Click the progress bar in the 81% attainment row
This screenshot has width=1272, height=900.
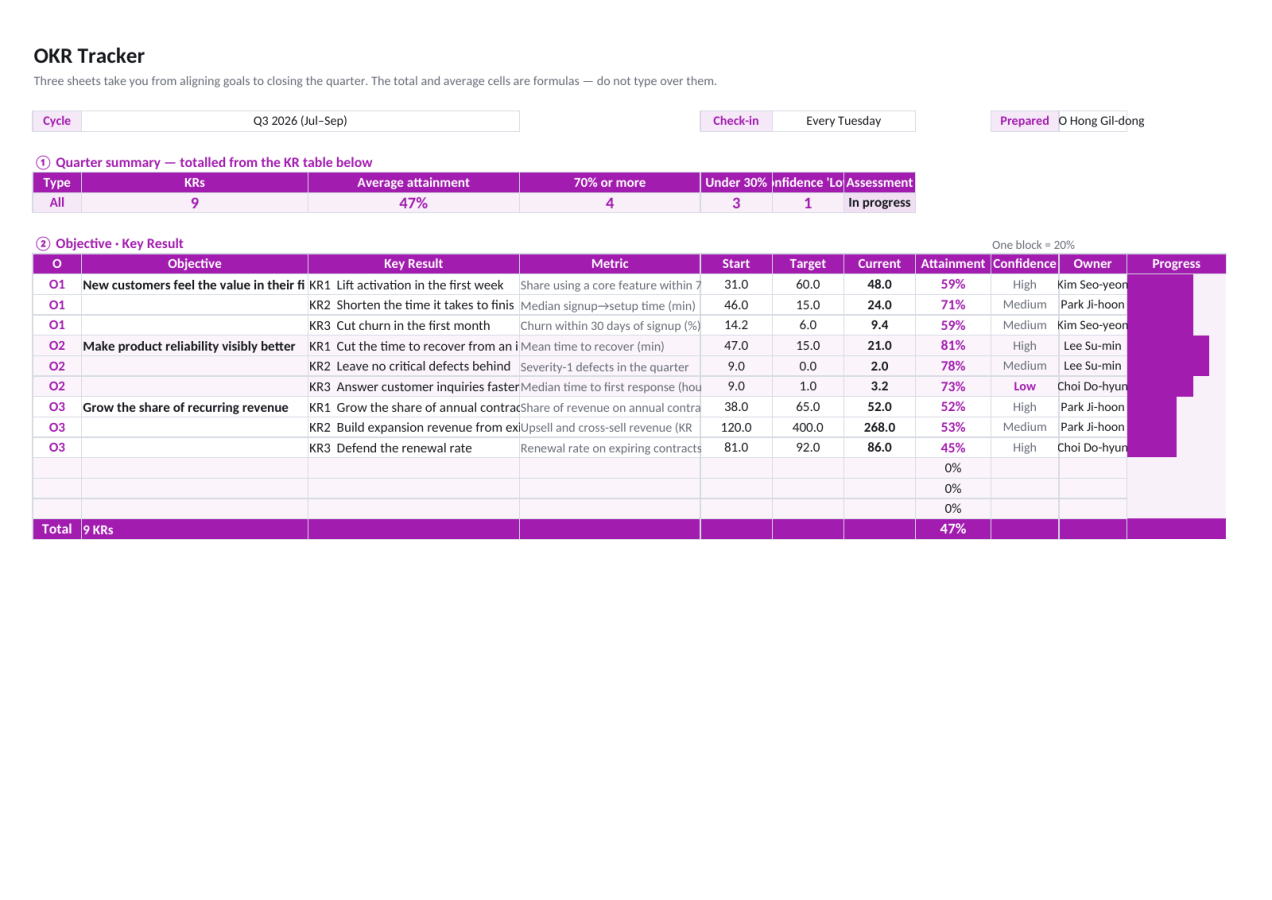(x=1168, y=346)
